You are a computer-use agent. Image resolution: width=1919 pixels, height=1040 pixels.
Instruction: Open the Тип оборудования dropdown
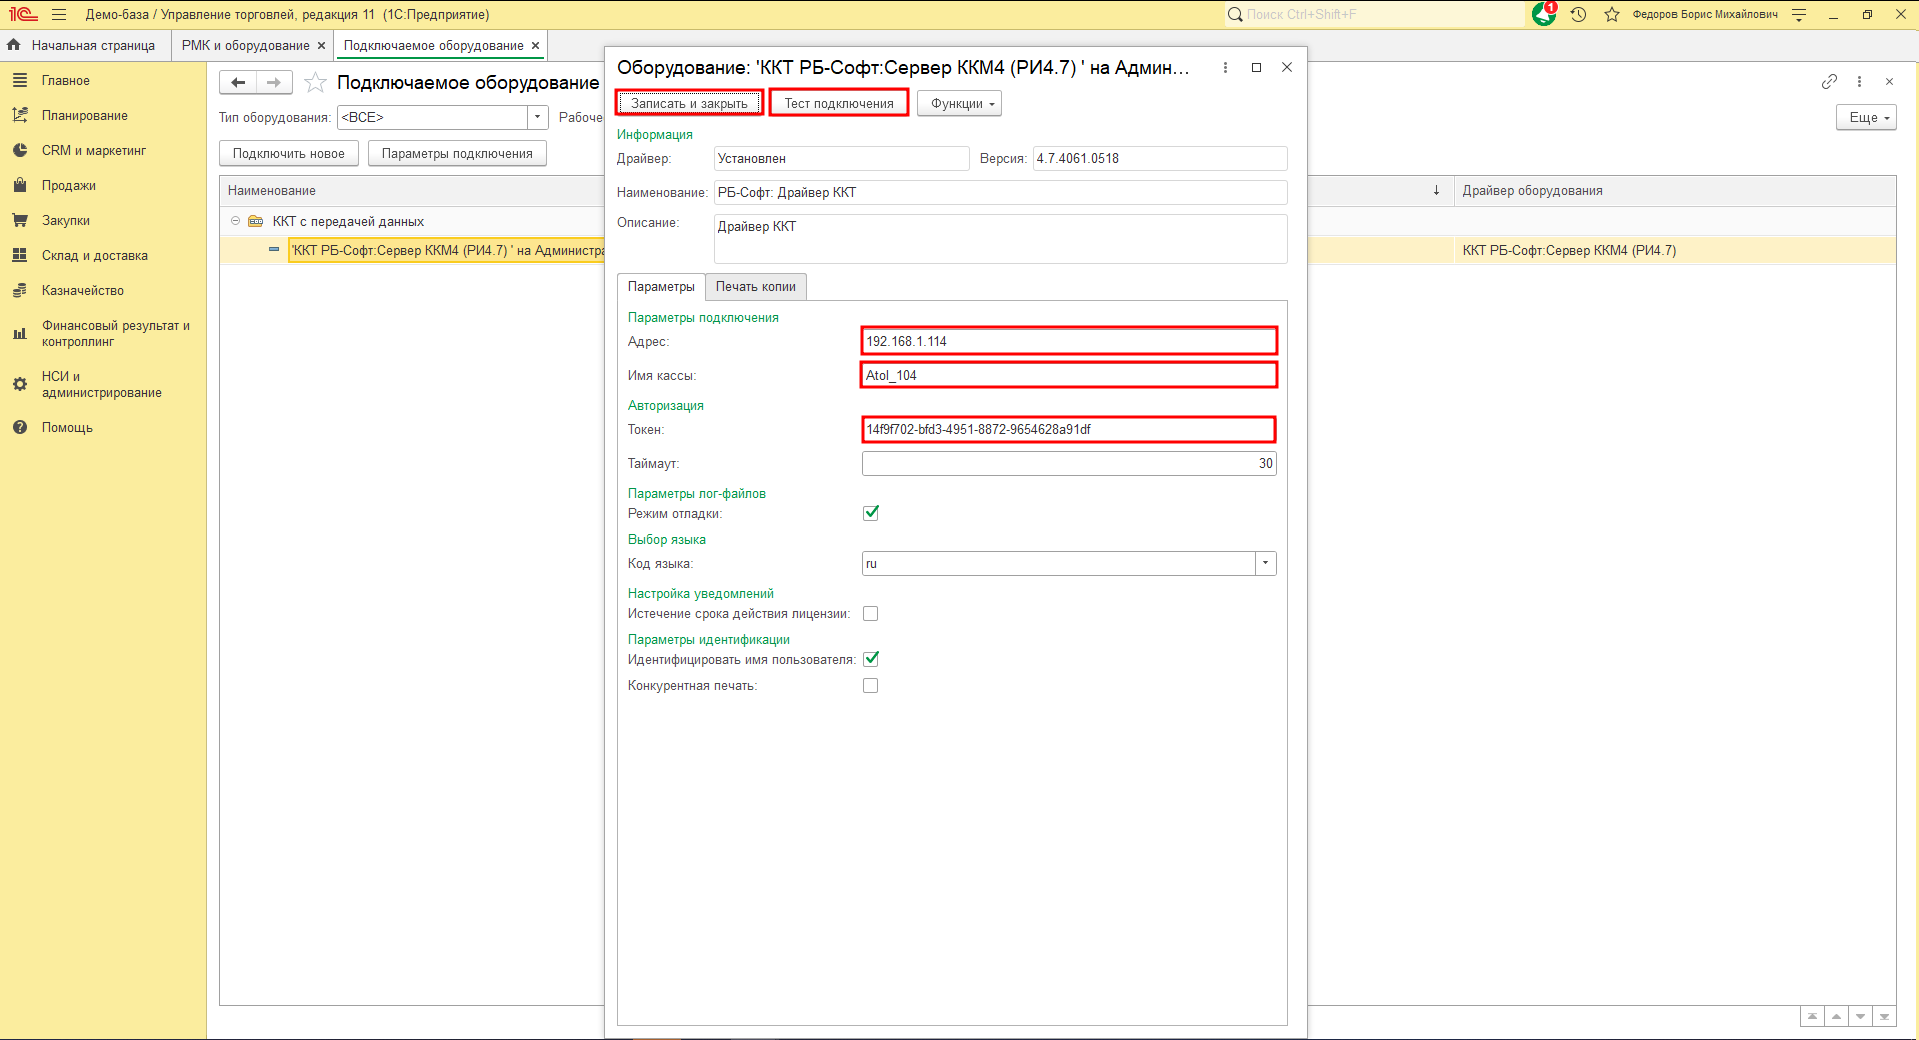pos(538,118)
